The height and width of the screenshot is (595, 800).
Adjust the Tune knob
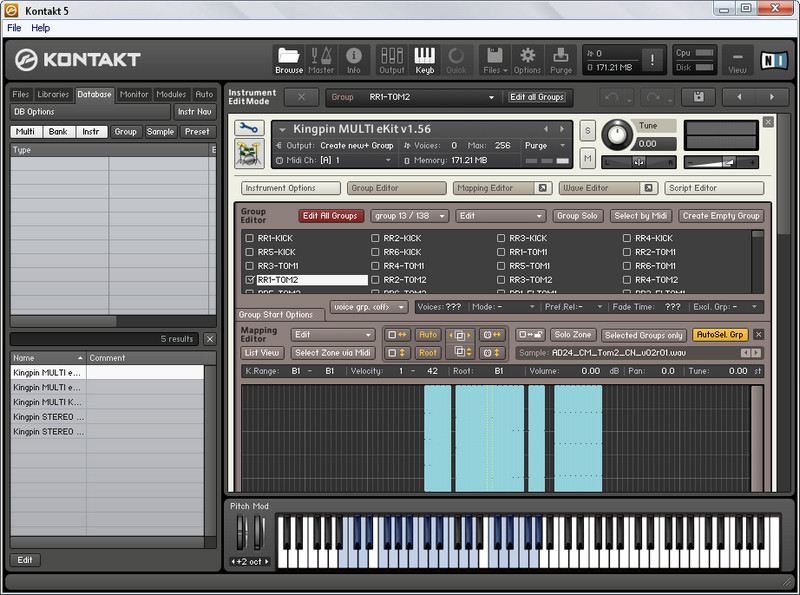pyautogui.click(x=618, y=134)
